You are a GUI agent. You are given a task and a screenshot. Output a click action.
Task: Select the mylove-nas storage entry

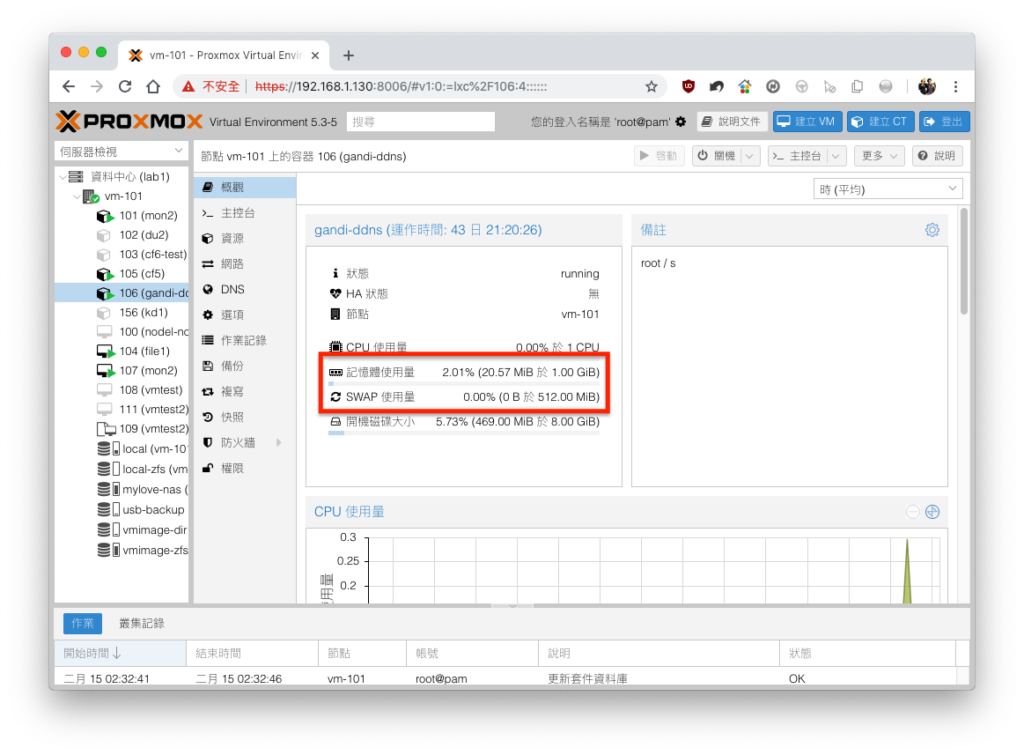(142, 489)
